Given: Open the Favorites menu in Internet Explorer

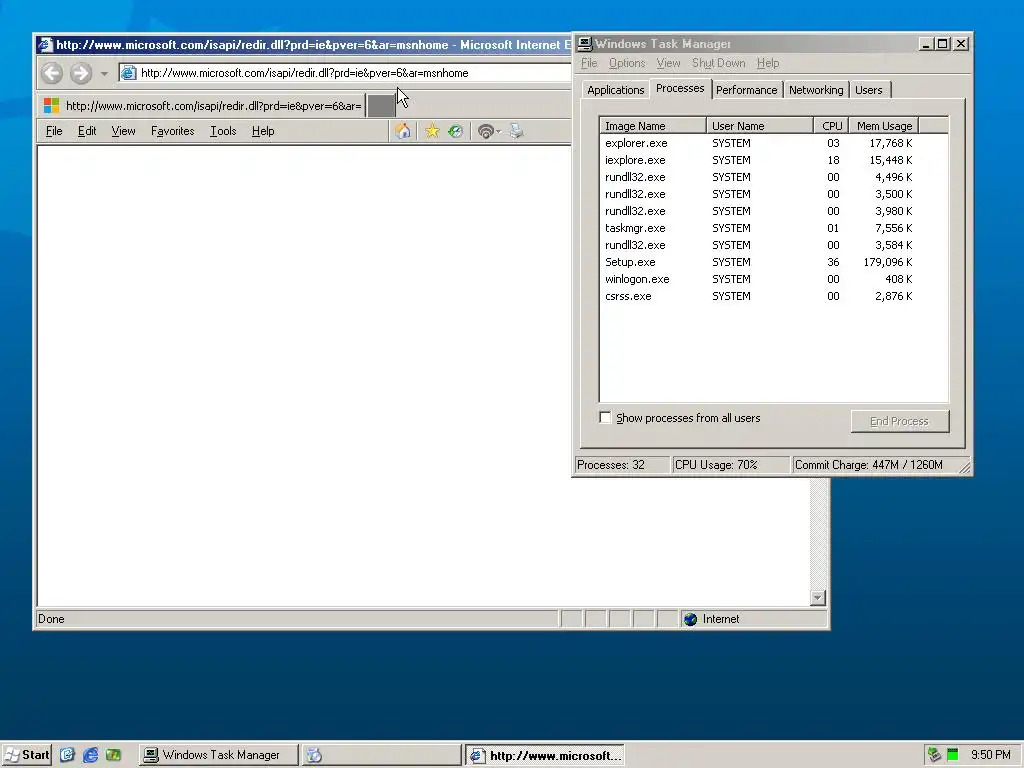Looking at the screenshot, I should coord(172,131).
